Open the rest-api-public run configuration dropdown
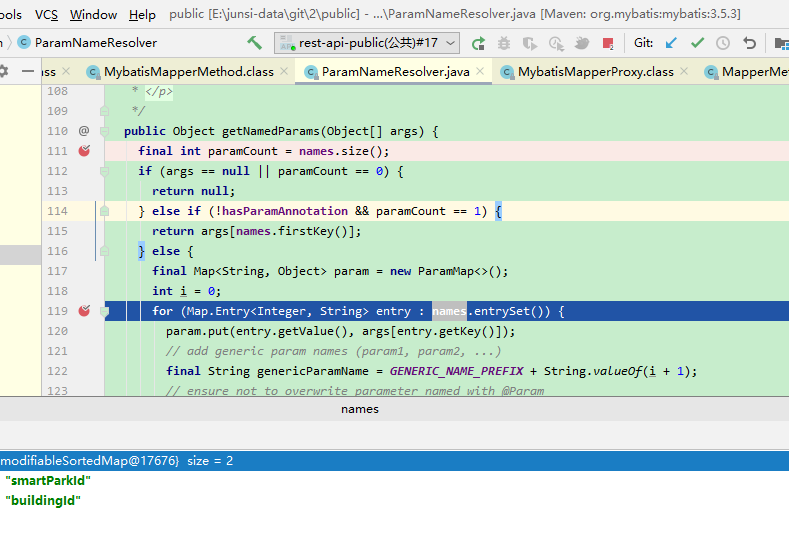789x546 pixels. 366,43
